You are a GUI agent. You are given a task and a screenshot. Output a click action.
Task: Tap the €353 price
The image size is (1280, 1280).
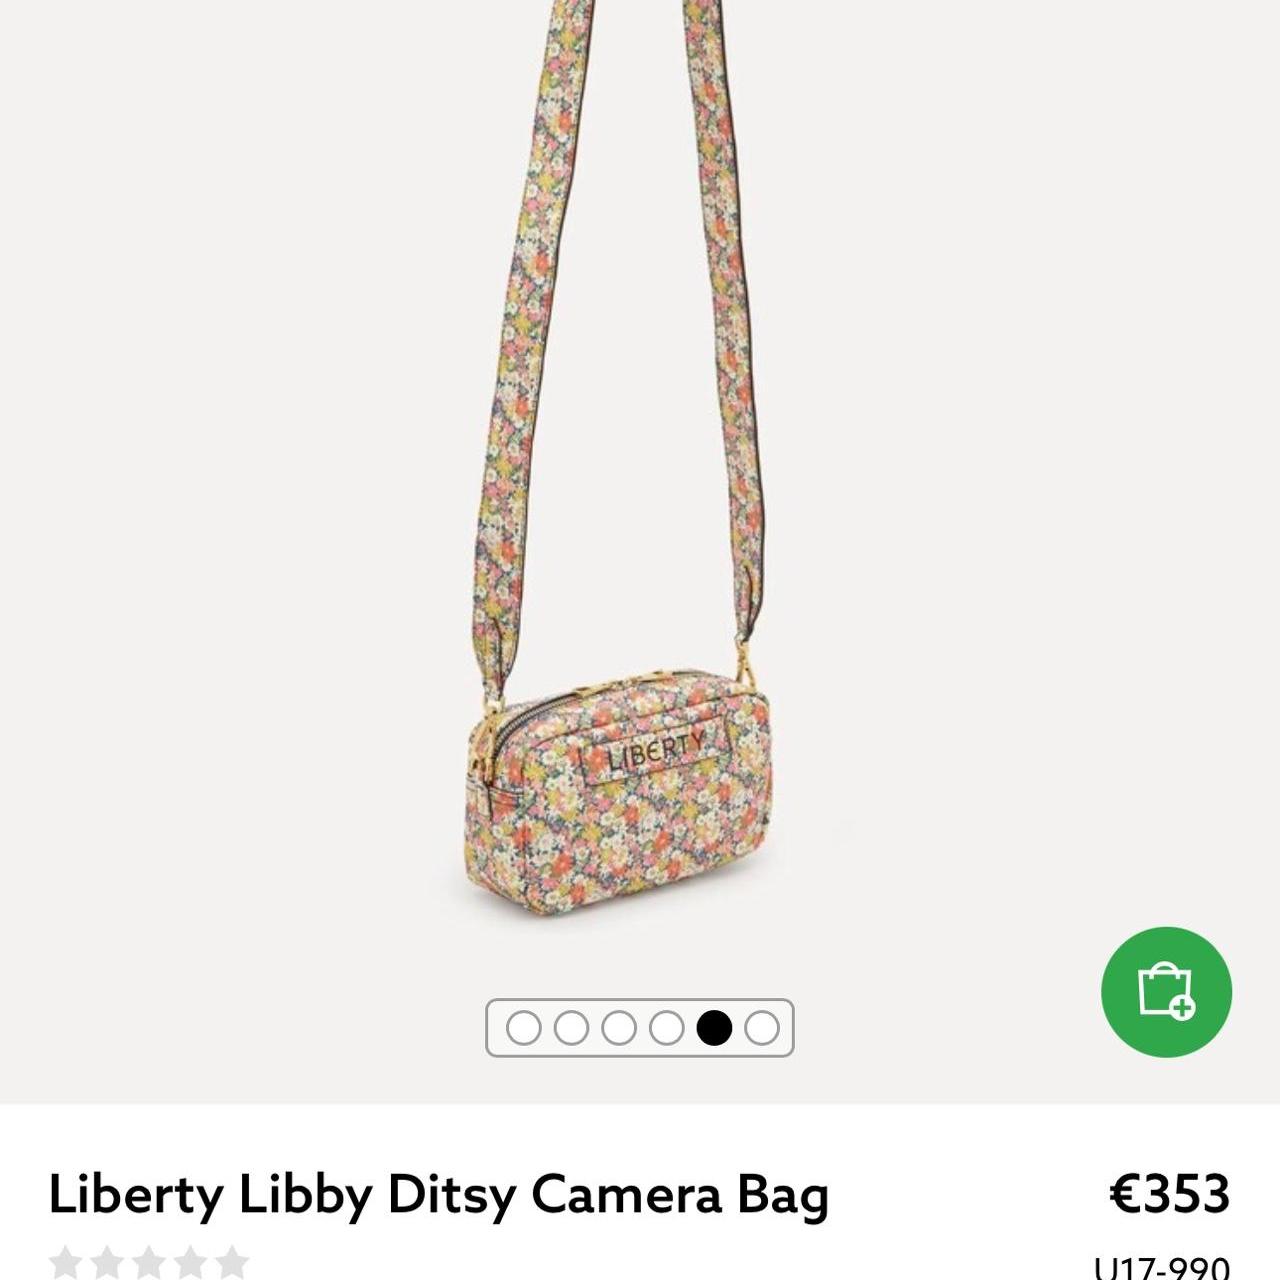point(1170,1192)
